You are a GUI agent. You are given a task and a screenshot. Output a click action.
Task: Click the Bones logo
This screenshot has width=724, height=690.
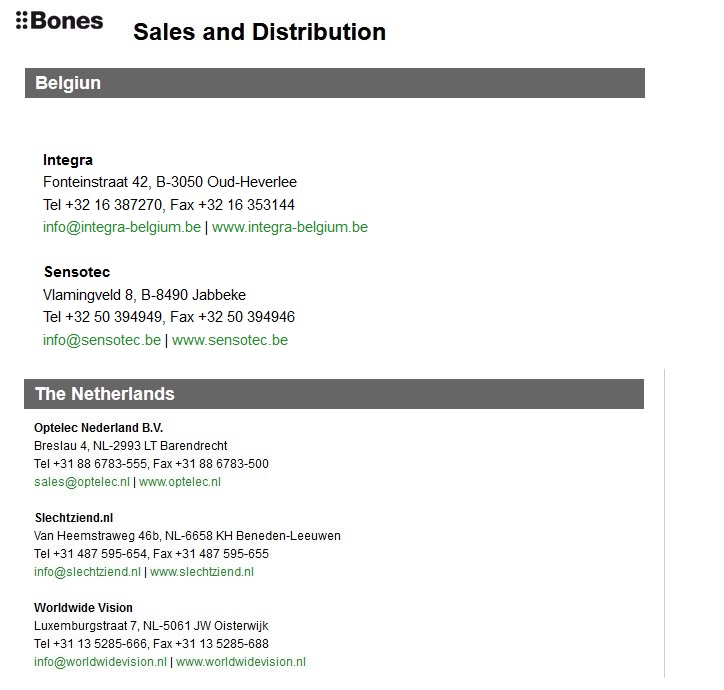click(x=60, y=20)
